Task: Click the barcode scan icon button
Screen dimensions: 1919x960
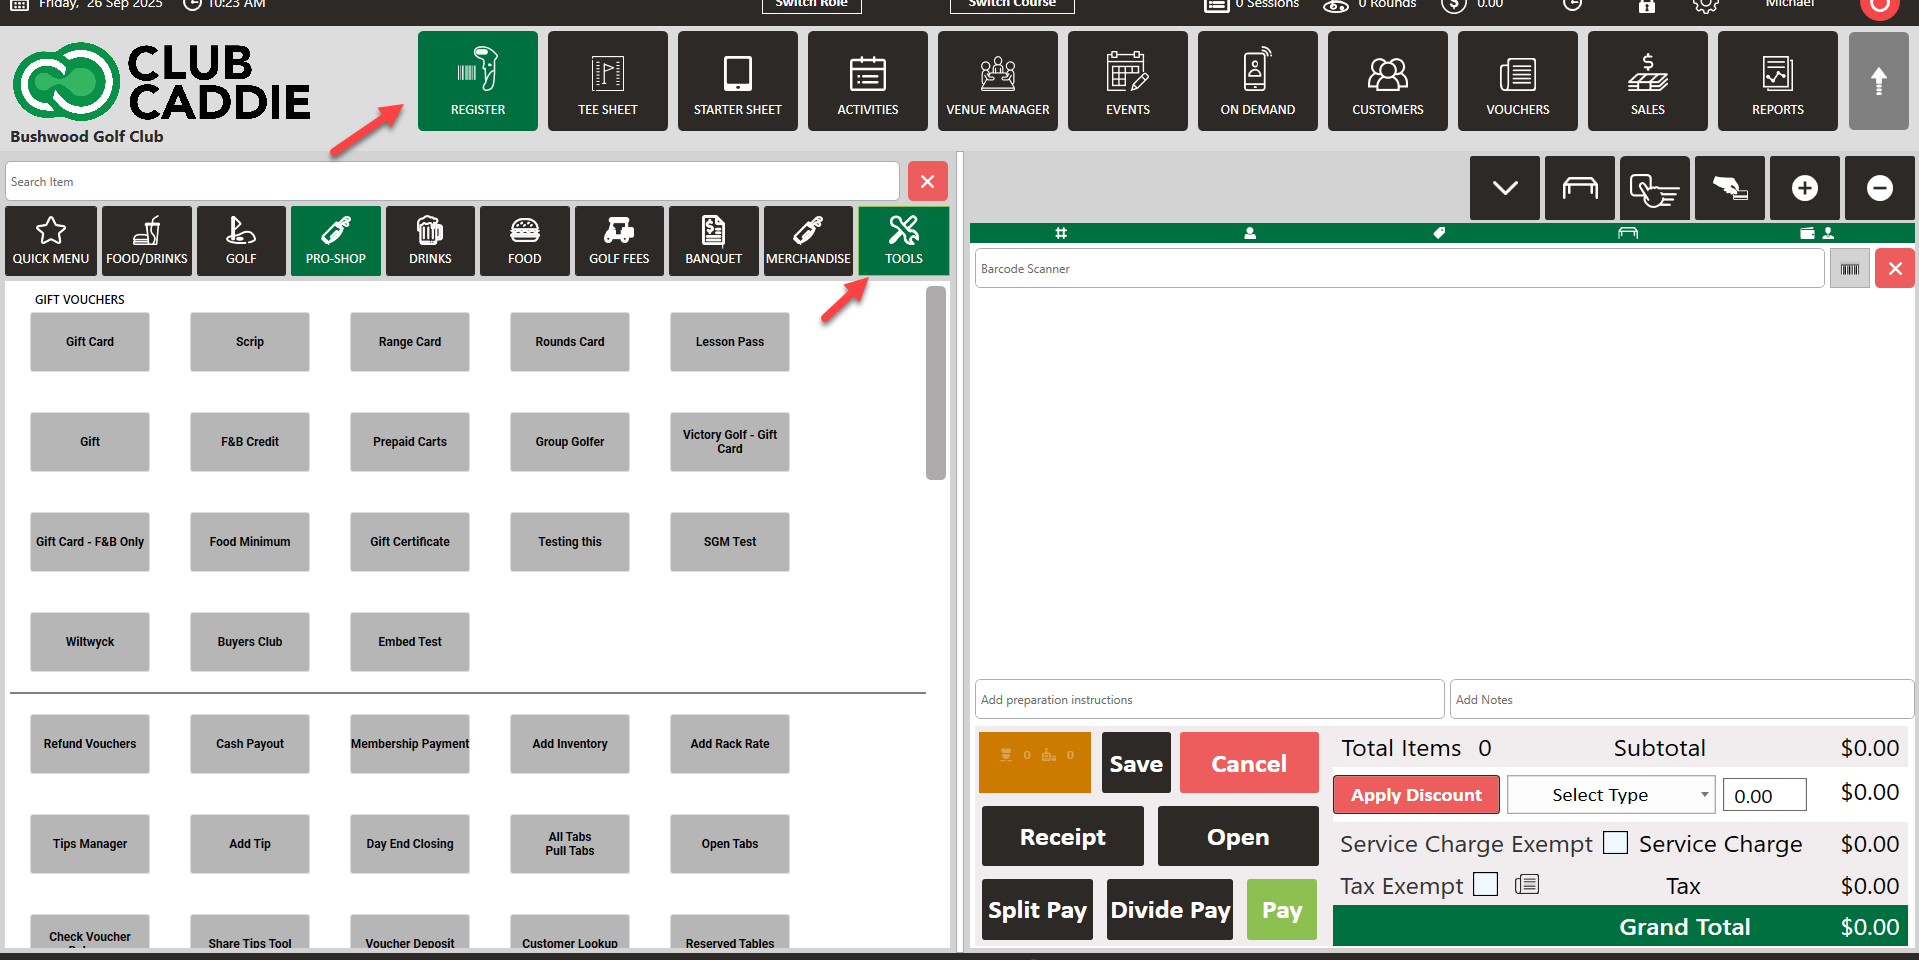Action: point(1849,269)
